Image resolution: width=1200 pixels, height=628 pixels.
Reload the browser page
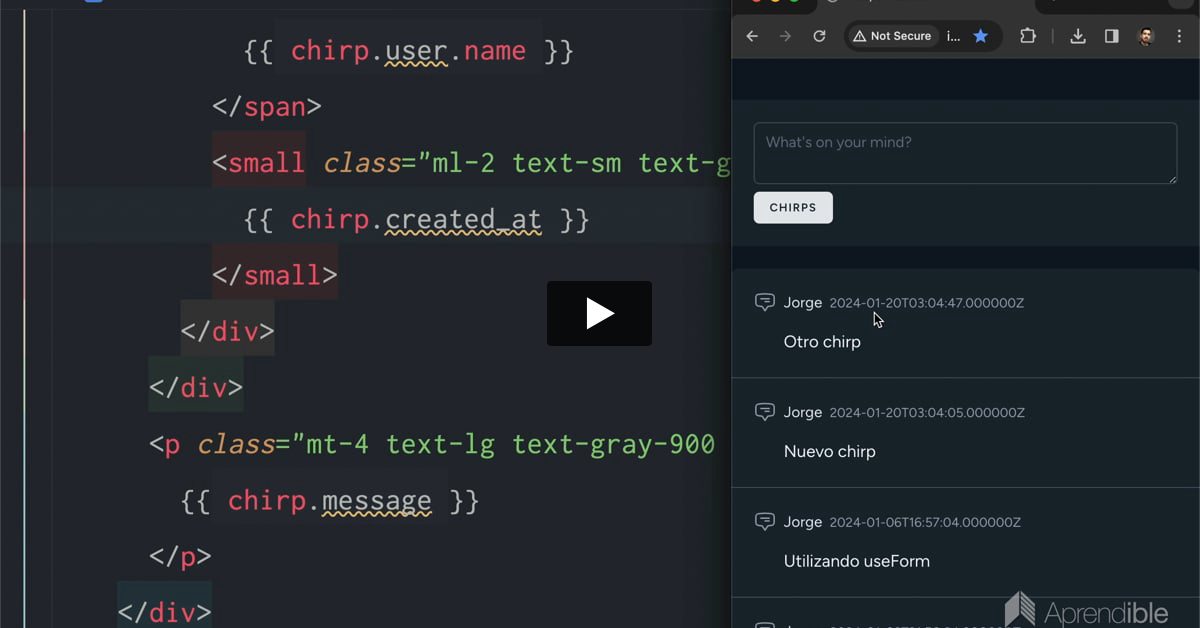pyautogui.click(x=819, y=36)
